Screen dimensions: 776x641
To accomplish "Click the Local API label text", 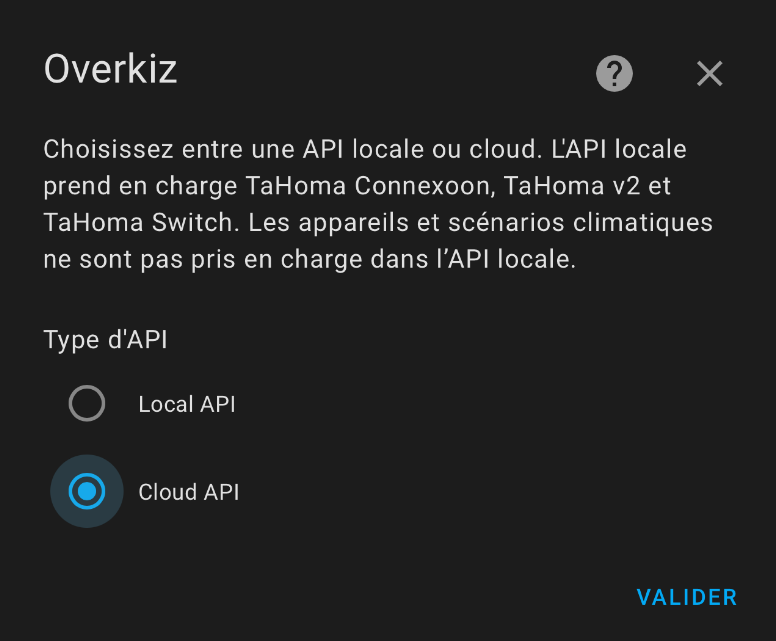I will [187, 404].
